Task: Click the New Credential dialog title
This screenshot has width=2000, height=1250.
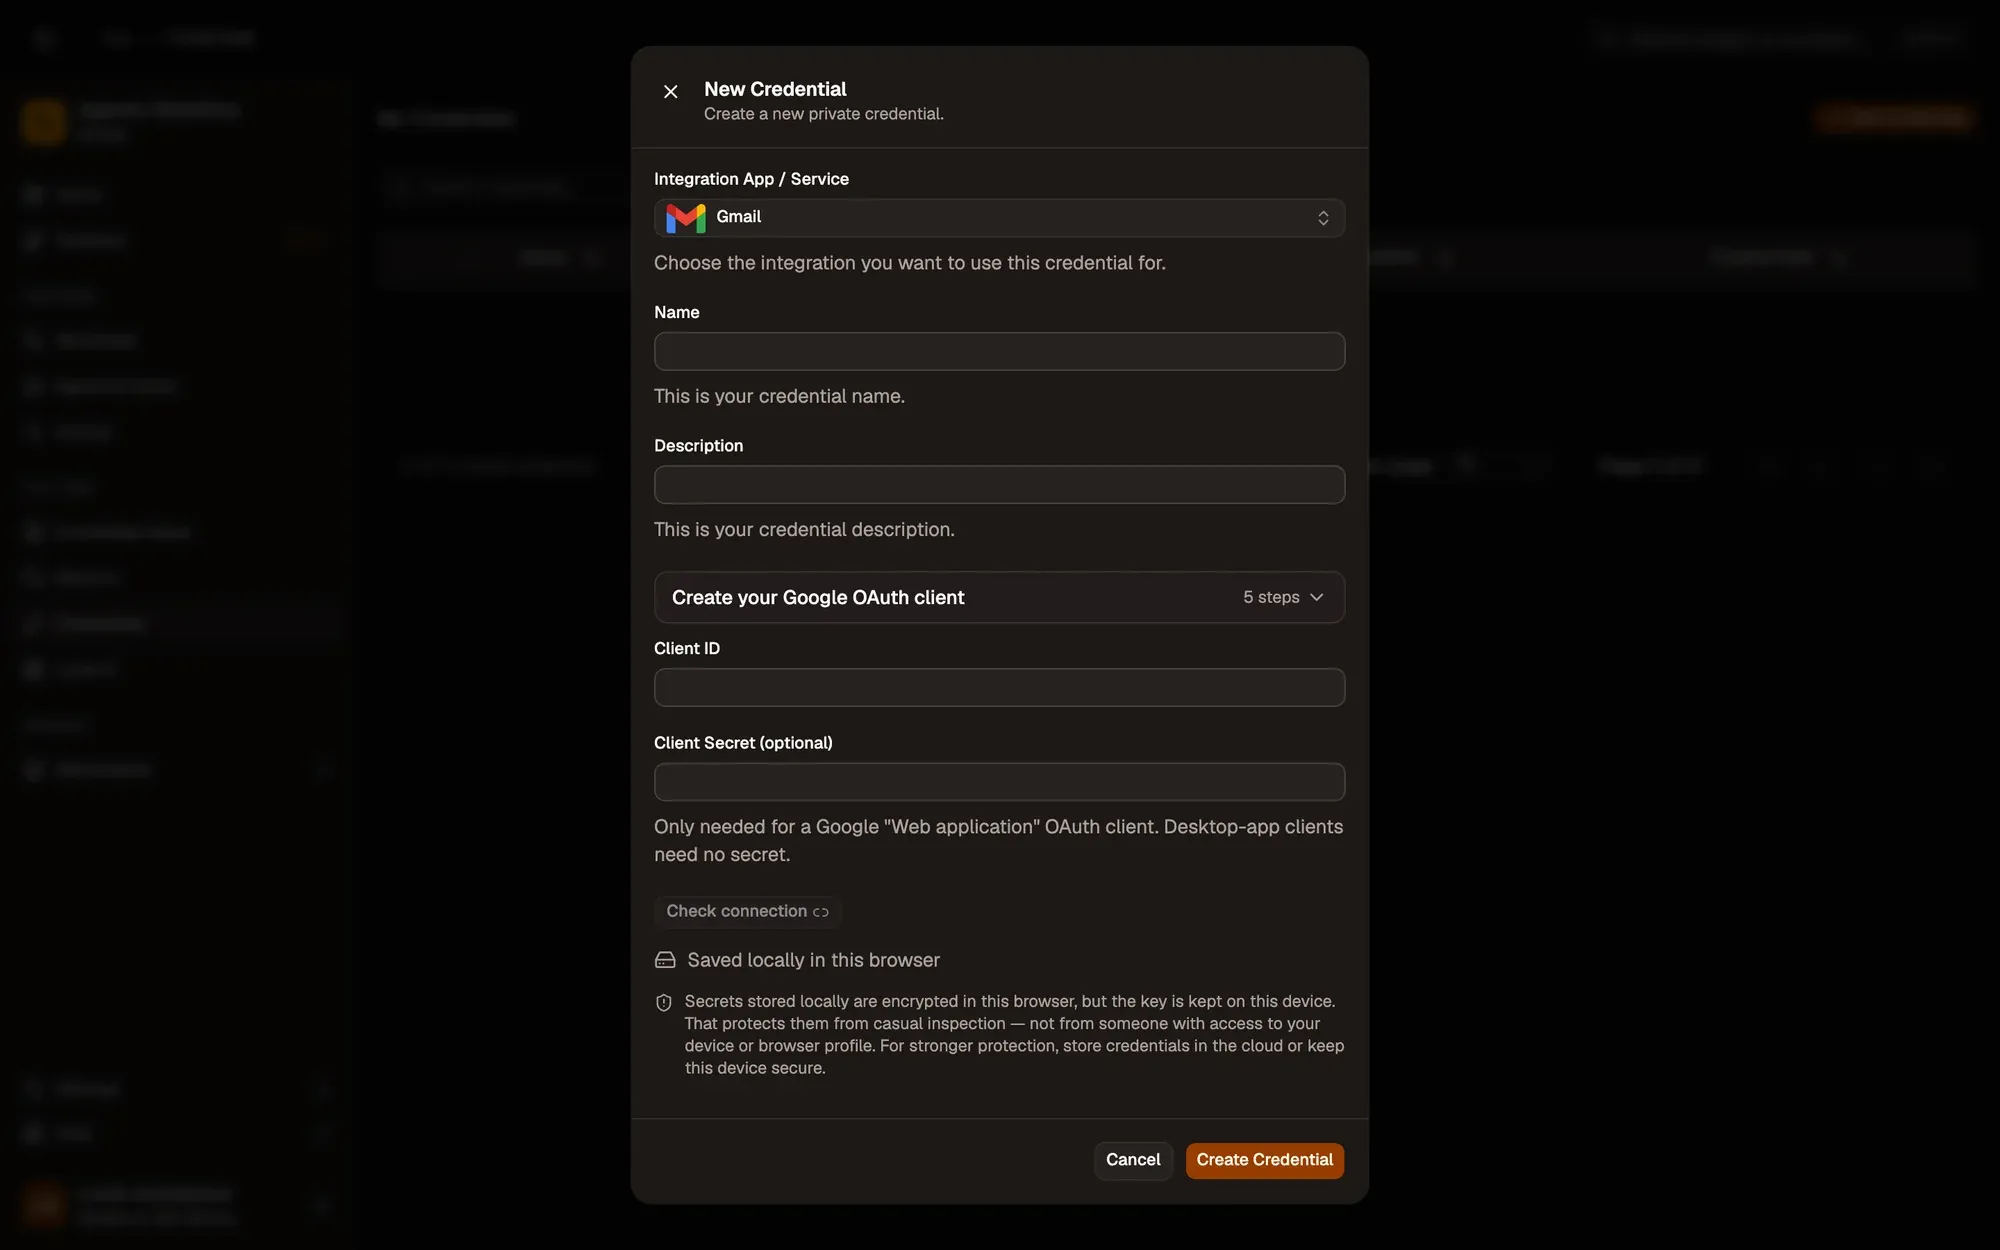Action: [x=775, y=89]
